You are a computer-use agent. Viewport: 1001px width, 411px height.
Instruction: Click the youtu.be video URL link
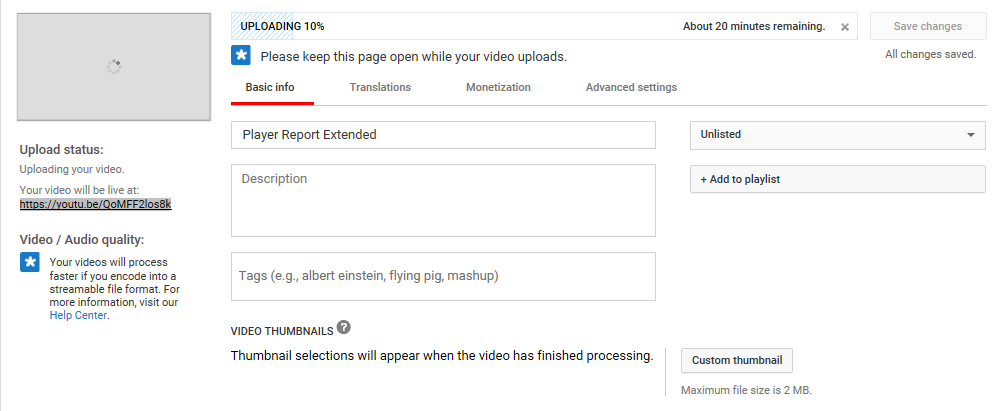click(x=96, y=204)
